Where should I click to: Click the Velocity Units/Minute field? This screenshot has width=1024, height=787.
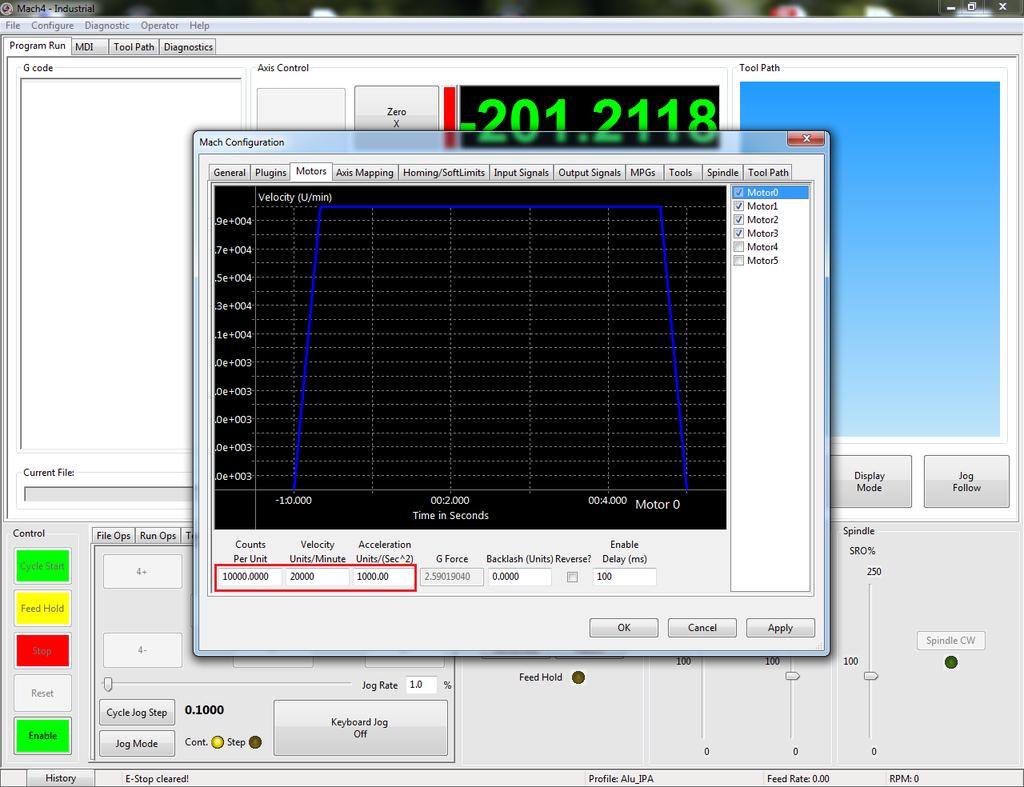pyautogui.click(x=318, y=577)
